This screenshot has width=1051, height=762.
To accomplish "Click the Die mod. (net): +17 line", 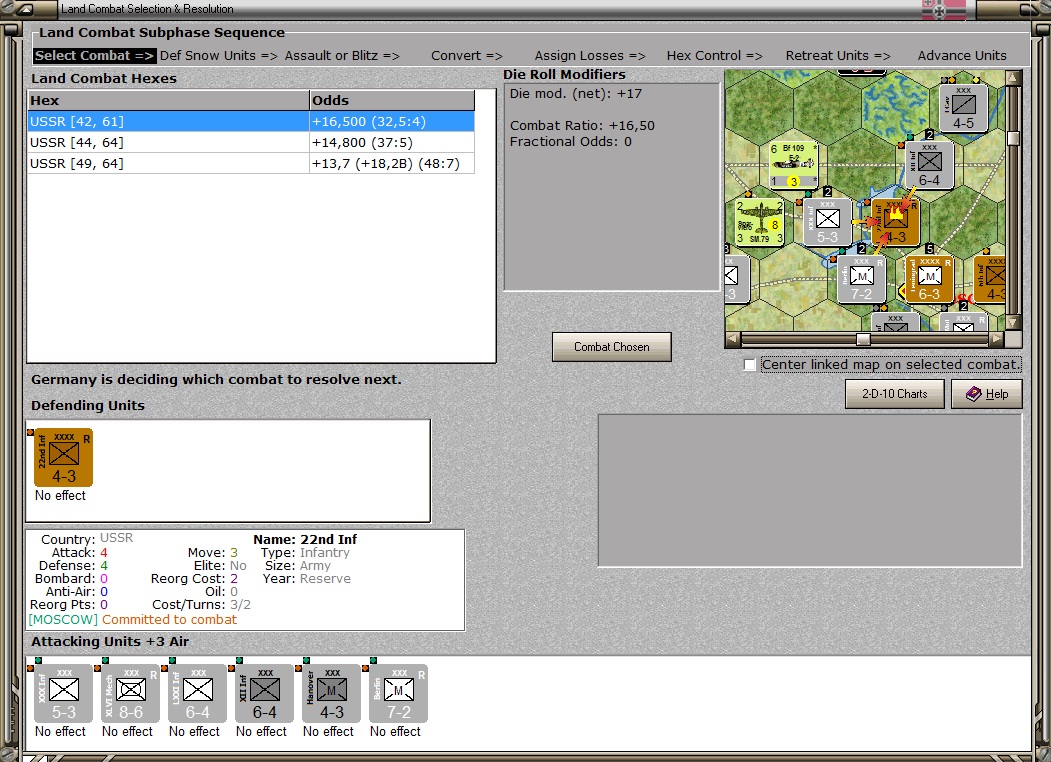I will coord(576,94).
